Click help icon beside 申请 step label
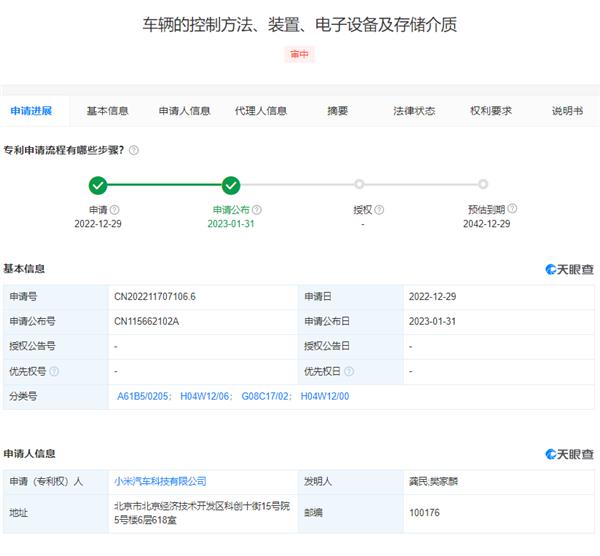Image resolution: width=600 pixels, height=556 pixels. point(114,210)
